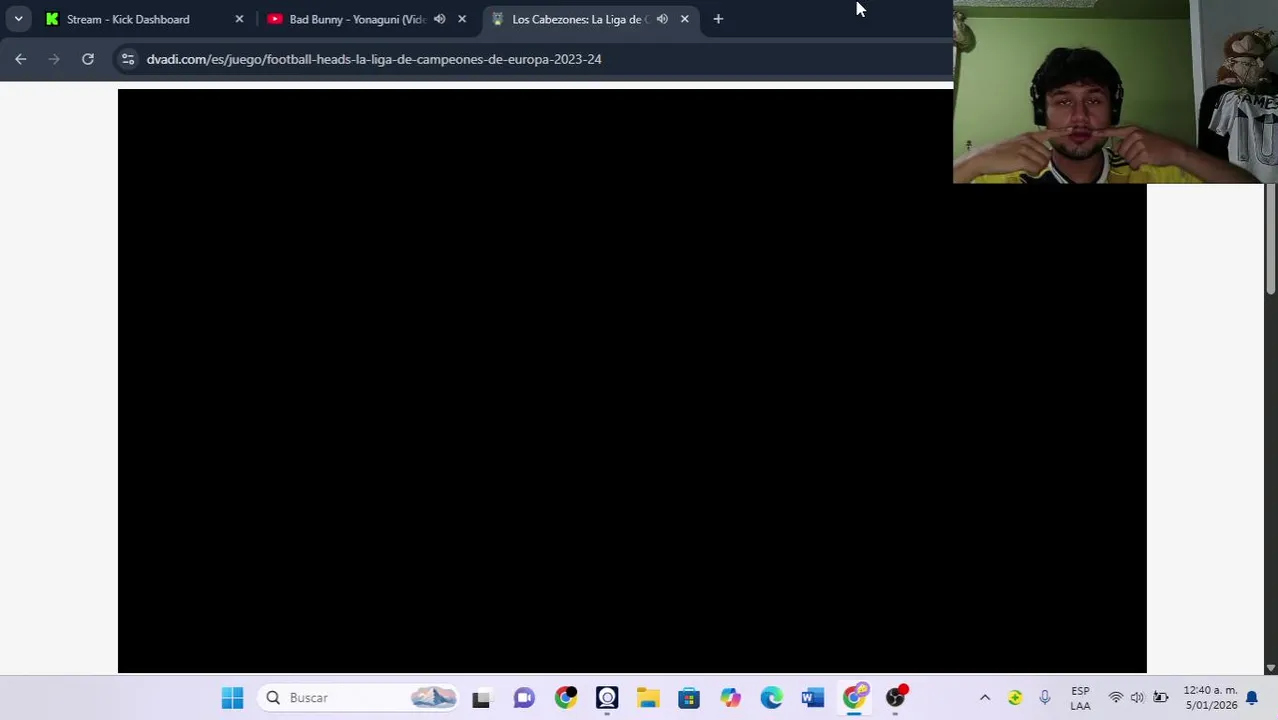This screenshot has width=1278, height=720.
Task: Click the battery icon in the system tray
Action: click(1160, 698)
